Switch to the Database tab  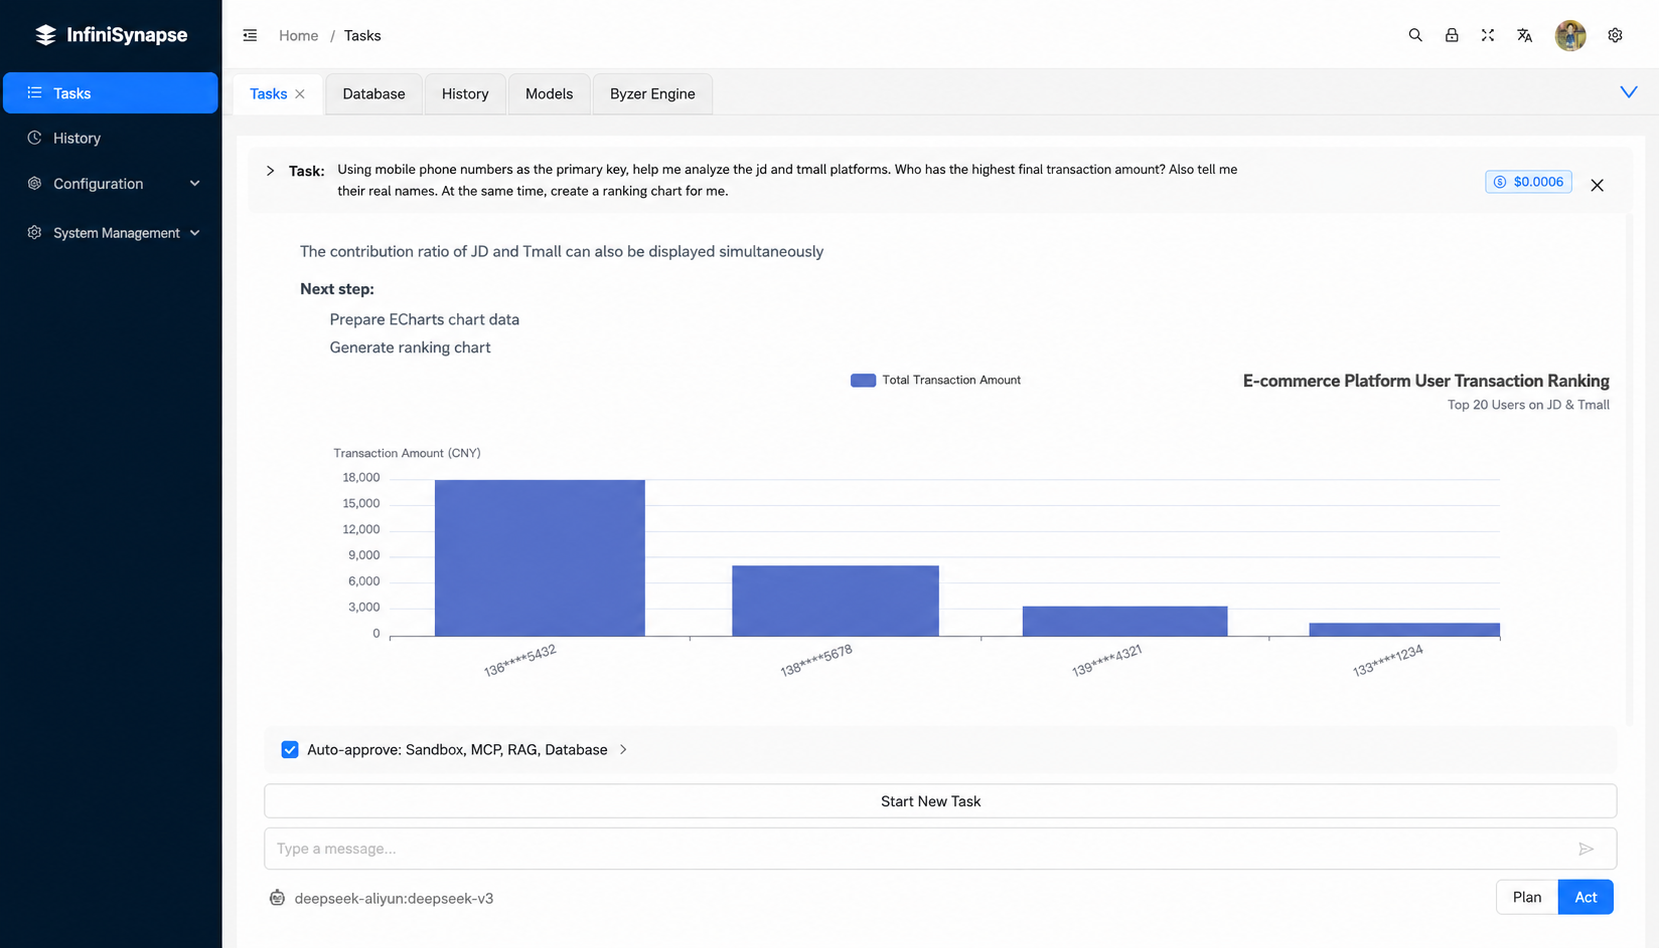click(x=374, y=94)
